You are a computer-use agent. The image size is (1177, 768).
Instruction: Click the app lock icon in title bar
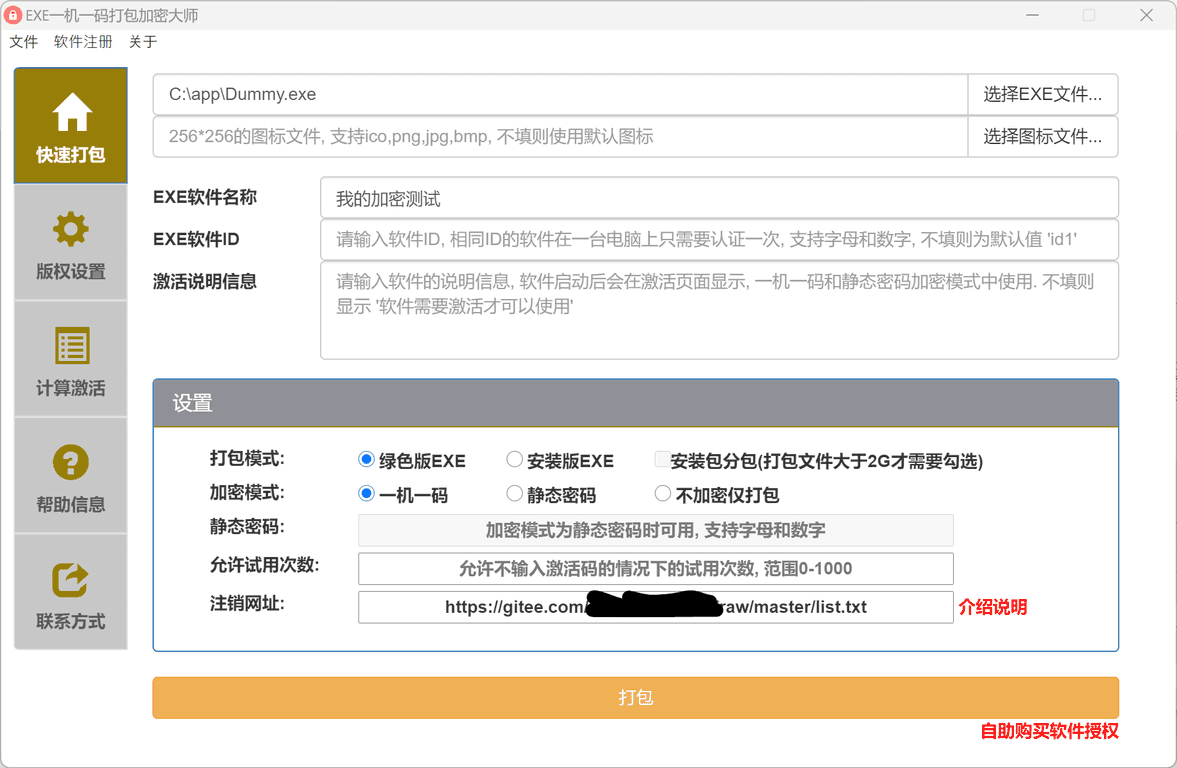pos(13,15)
